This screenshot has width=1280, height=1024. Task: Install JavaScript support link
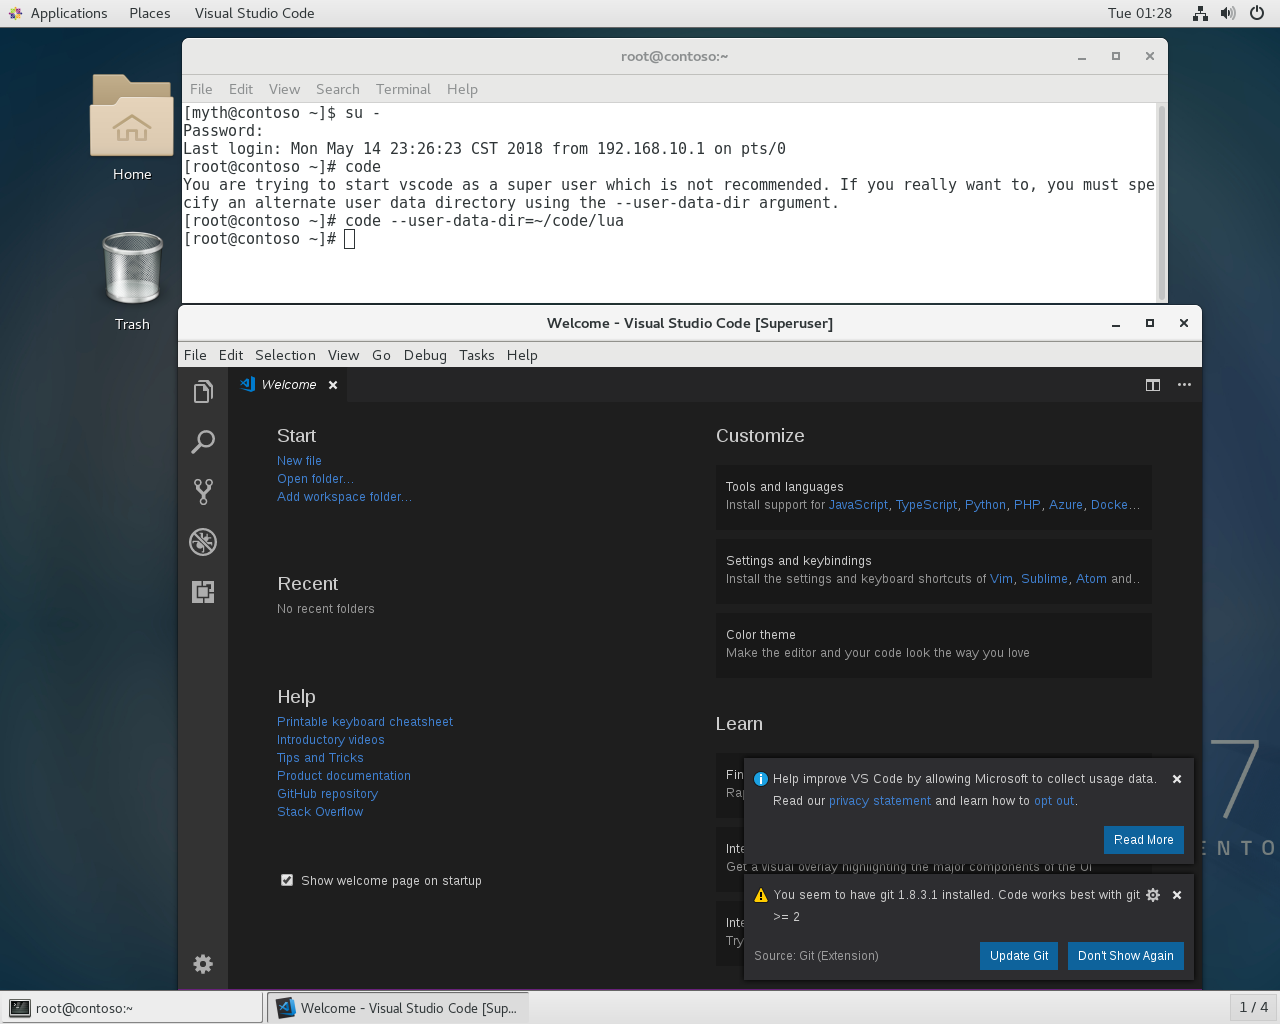point(858,505)
